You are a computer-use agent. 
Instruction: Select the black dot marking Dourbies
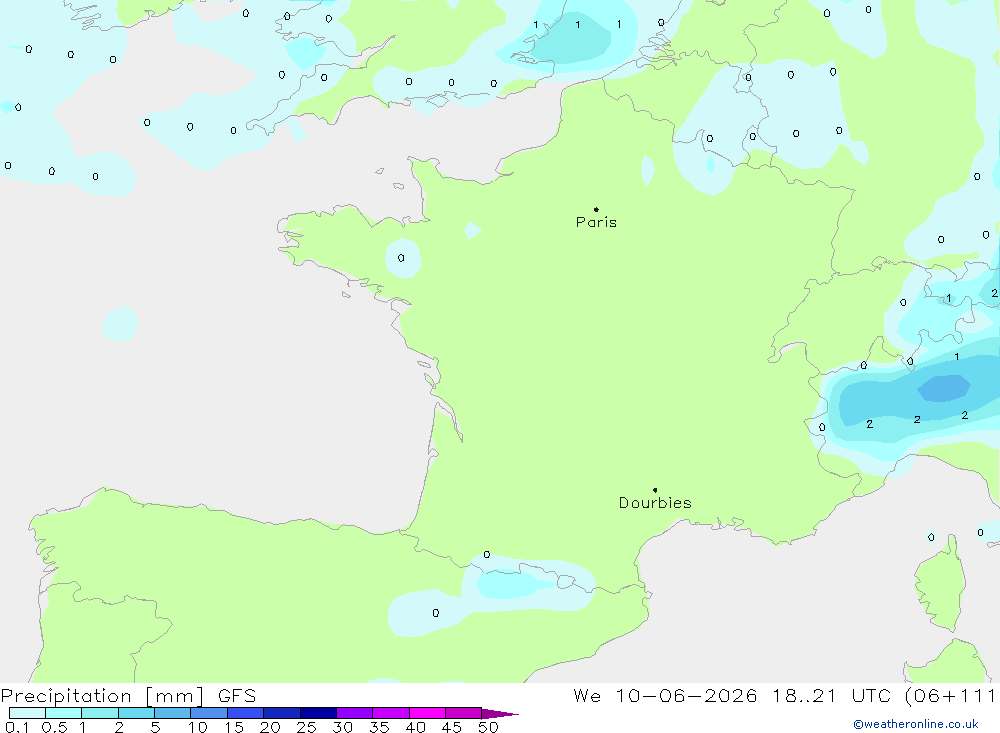(x=655, y=490)
